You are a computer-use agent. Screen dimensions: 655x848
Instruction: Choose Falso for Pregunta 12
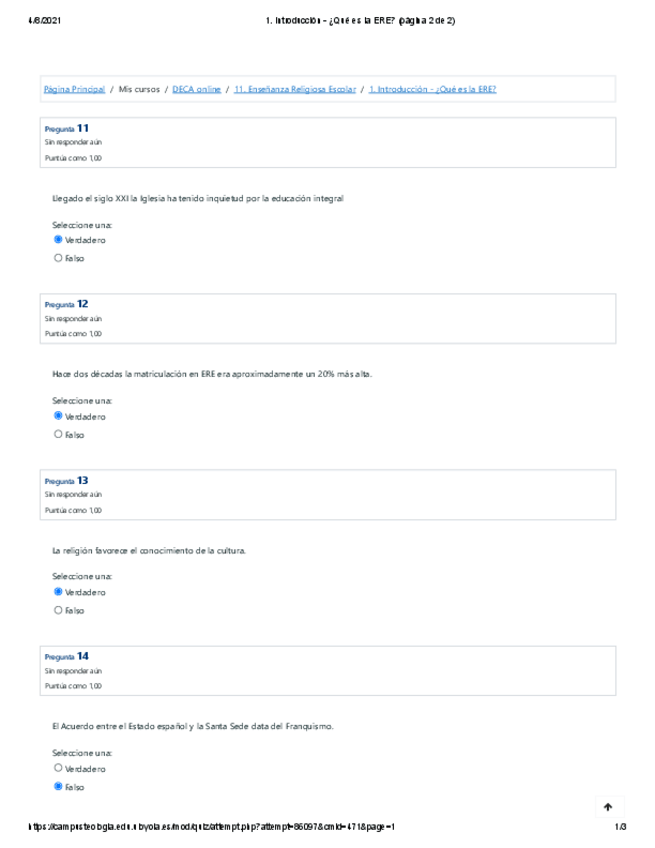58,434
